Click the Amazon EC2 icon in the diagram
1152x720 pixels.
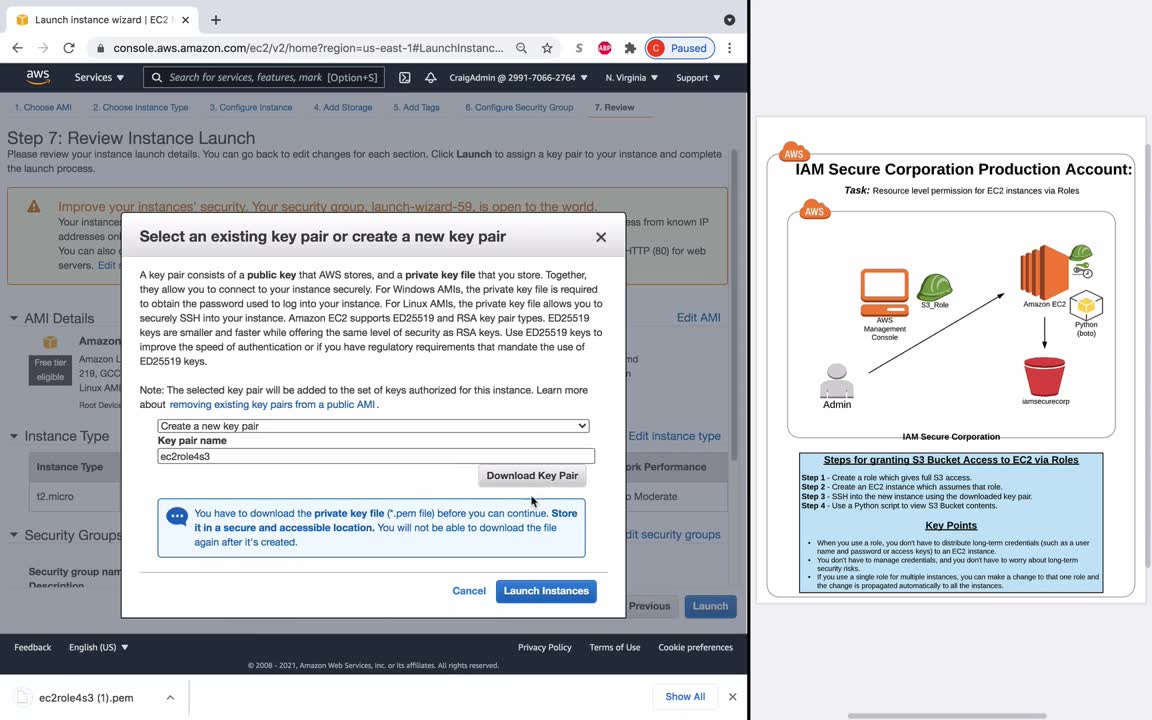click(x=1044, y=272)
